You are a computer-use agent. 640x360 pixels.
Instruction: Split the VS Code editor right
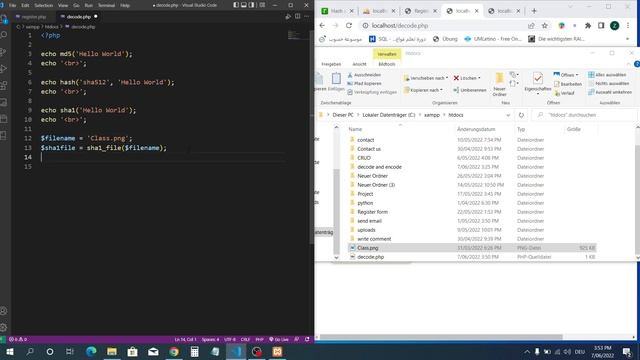[298, 16]
